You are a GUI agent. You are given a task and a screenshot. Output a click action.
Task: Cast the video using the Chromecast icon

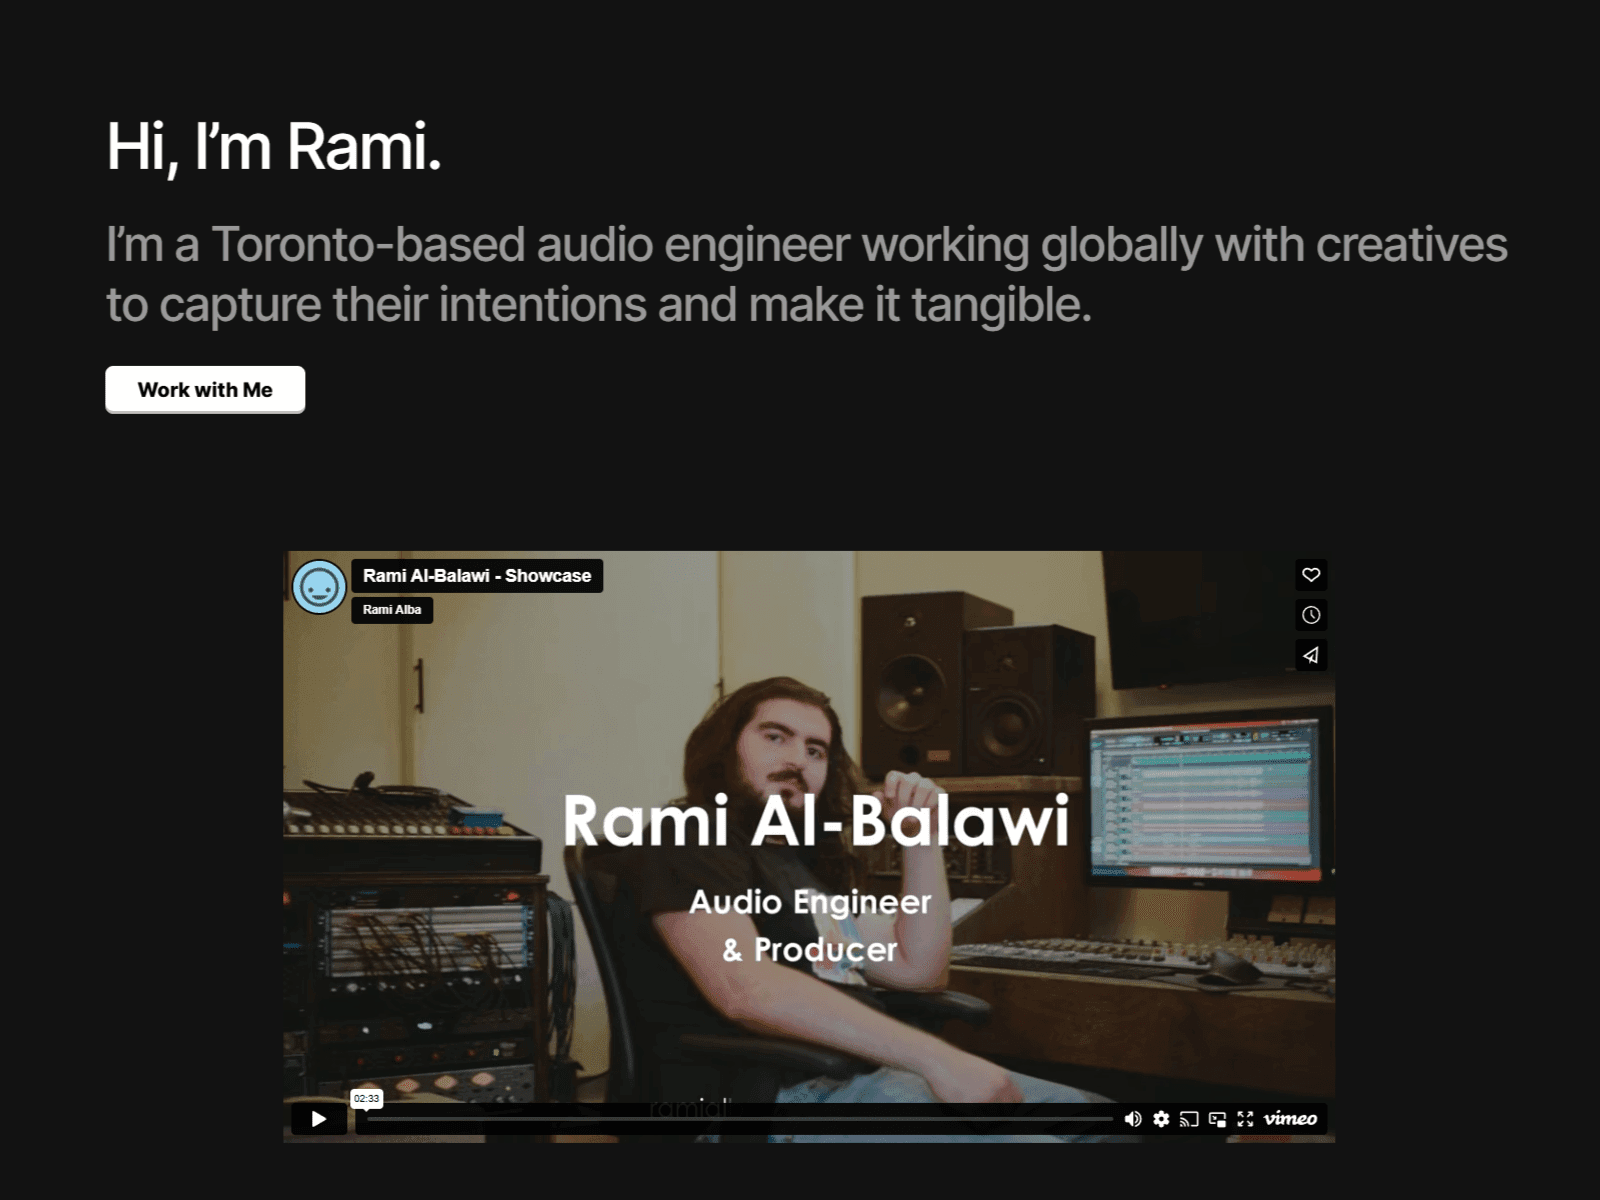(1189, 1119)
